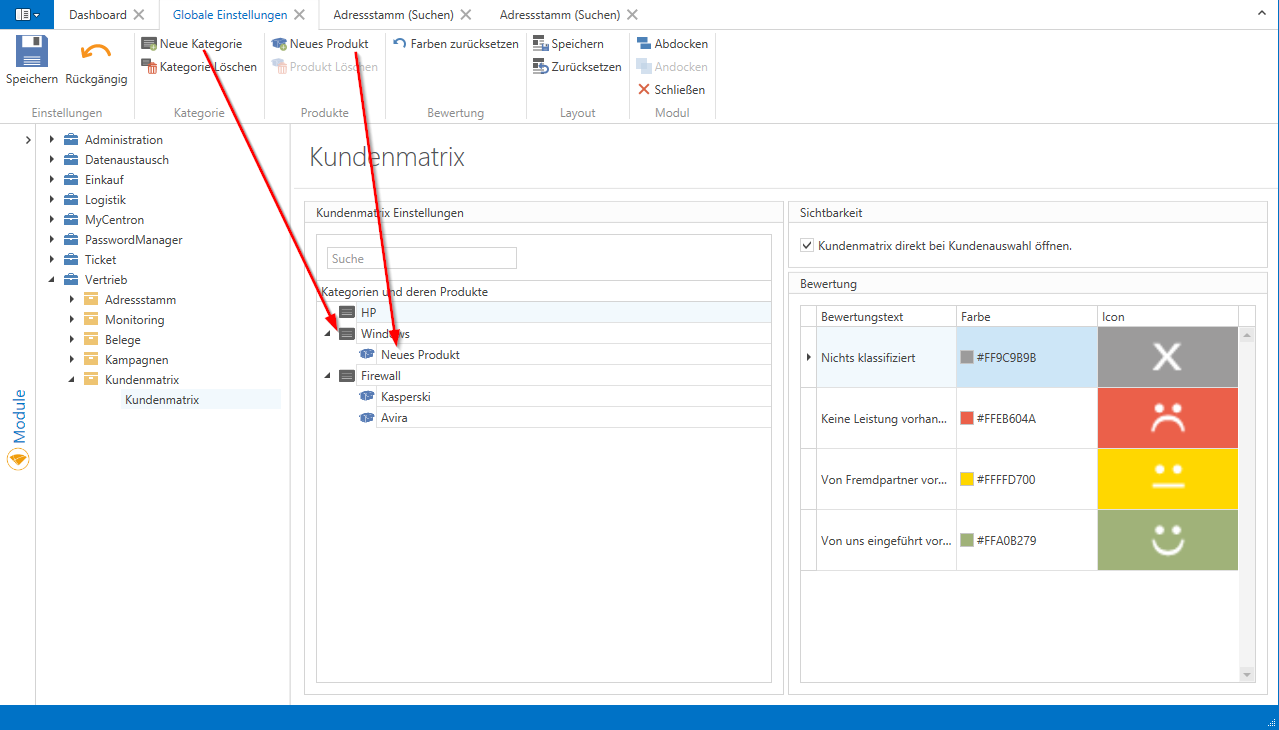This screenshot has height=730, width=1279.
Task: Click the Rückgängig undo arrow icon
Action: (x=96, y=53)
